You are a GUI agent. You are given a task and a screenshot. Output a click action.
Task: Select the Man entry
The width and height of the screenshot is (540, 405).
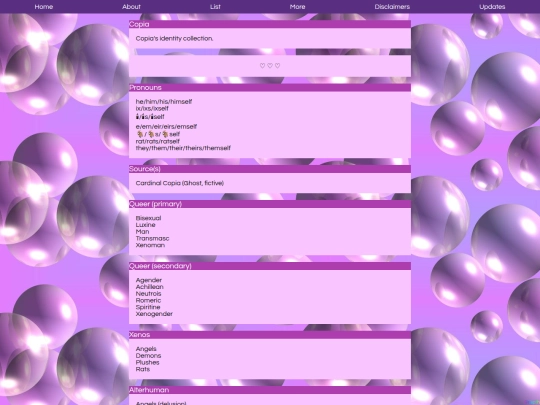143,232
